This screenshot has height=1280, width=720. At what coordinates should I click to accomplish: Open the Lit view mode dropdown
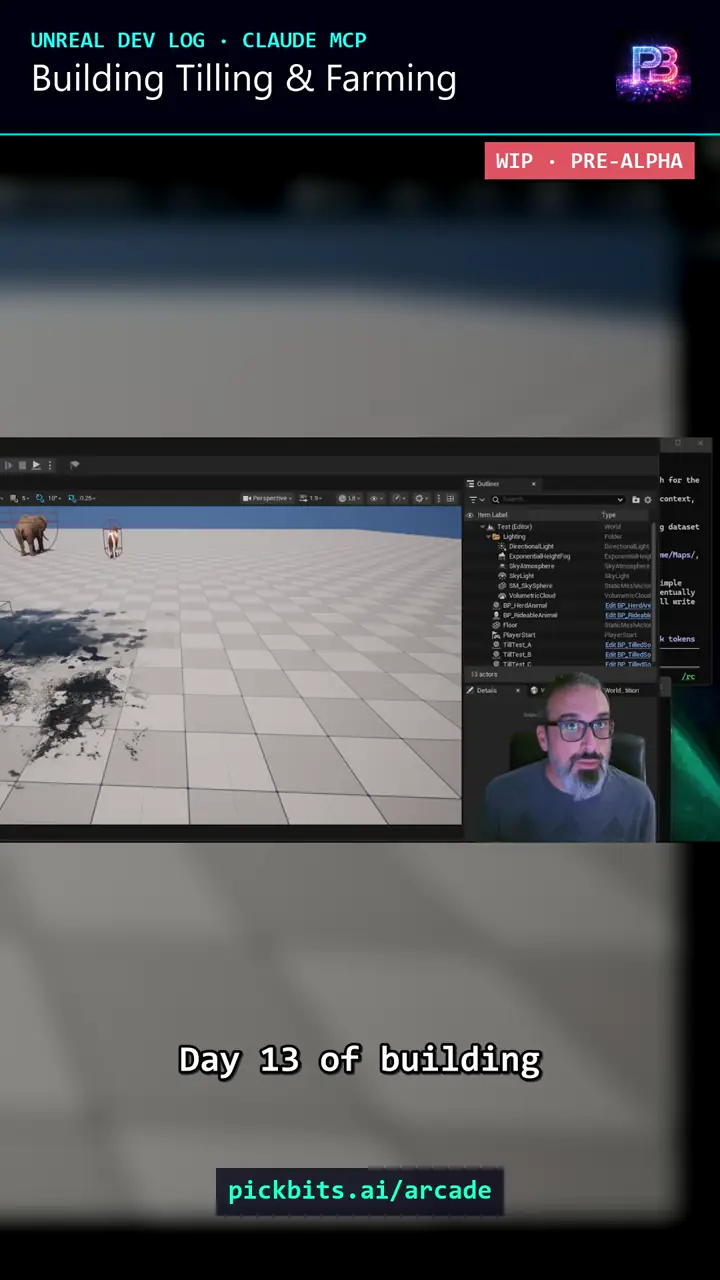pos(349,498)
